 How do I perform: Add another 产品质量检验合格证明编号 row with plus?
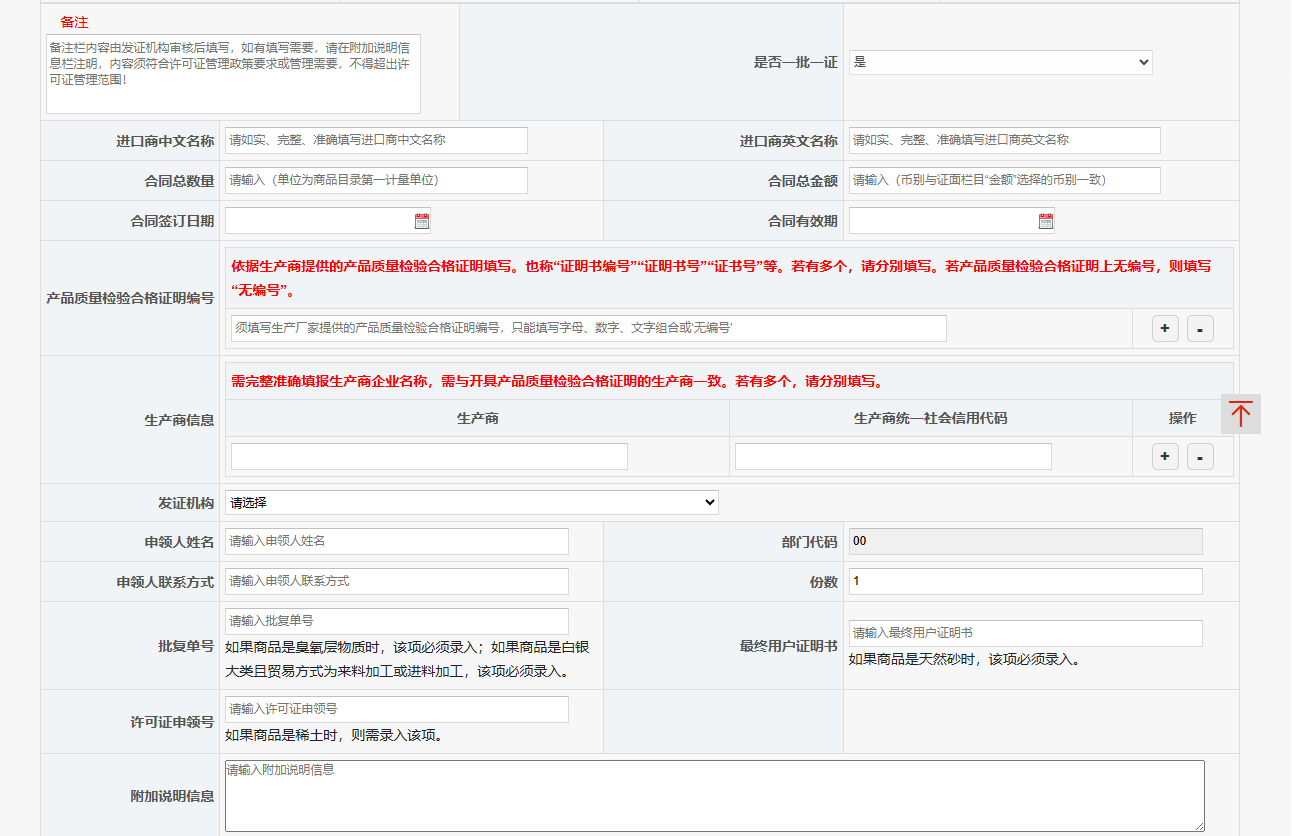[1165, 328]
